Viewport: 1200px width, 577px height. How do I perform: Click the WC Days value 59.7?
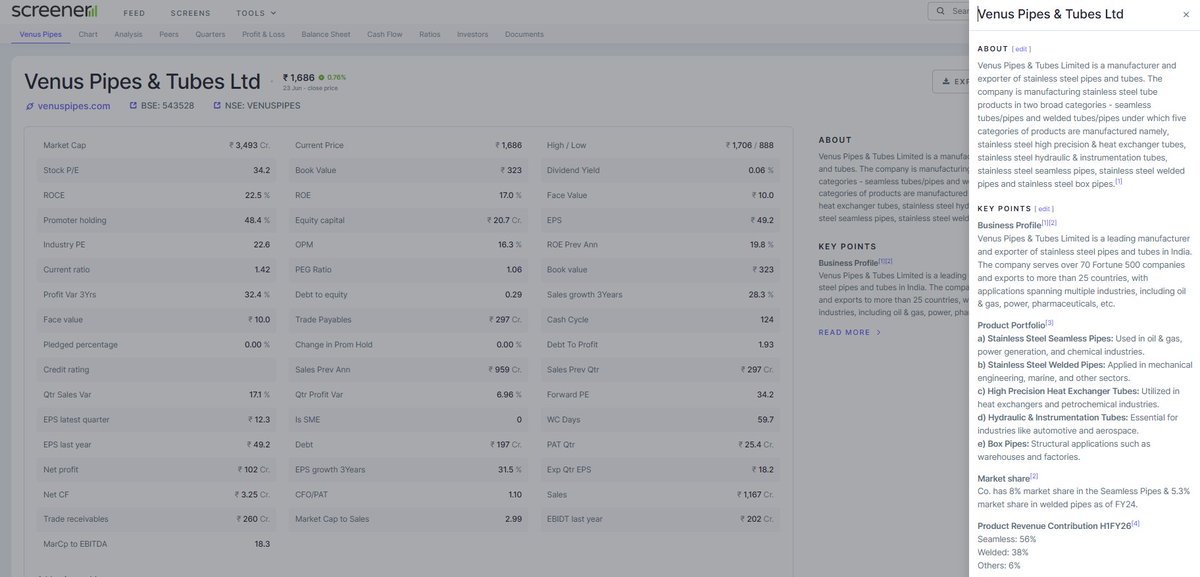(766, 419)
